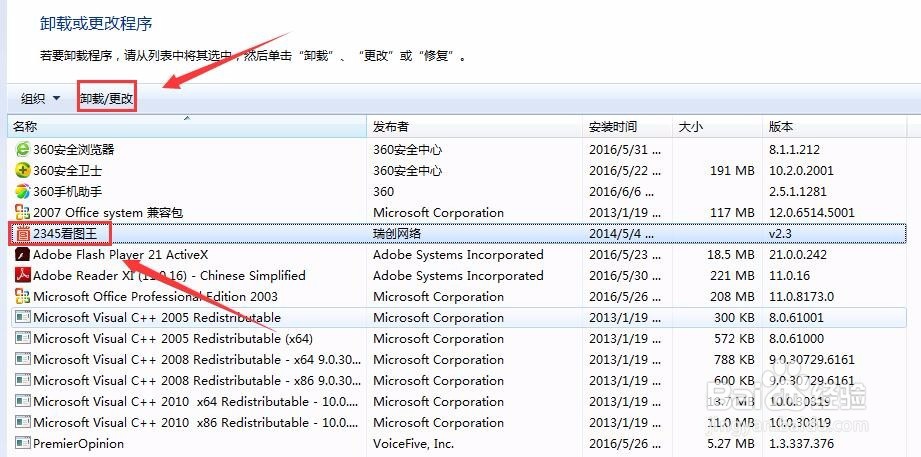Click the 2007 Office system 兼容包 icon
The width and height of the screenshot is (921, 457).
coord(22,213)
